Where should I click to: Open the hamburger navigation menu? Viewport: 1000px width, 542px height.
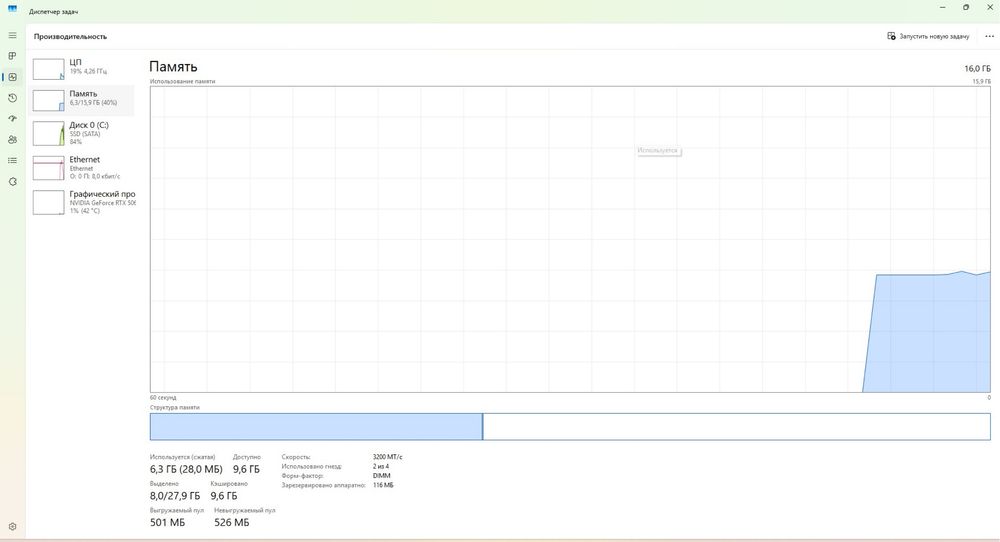12,35
